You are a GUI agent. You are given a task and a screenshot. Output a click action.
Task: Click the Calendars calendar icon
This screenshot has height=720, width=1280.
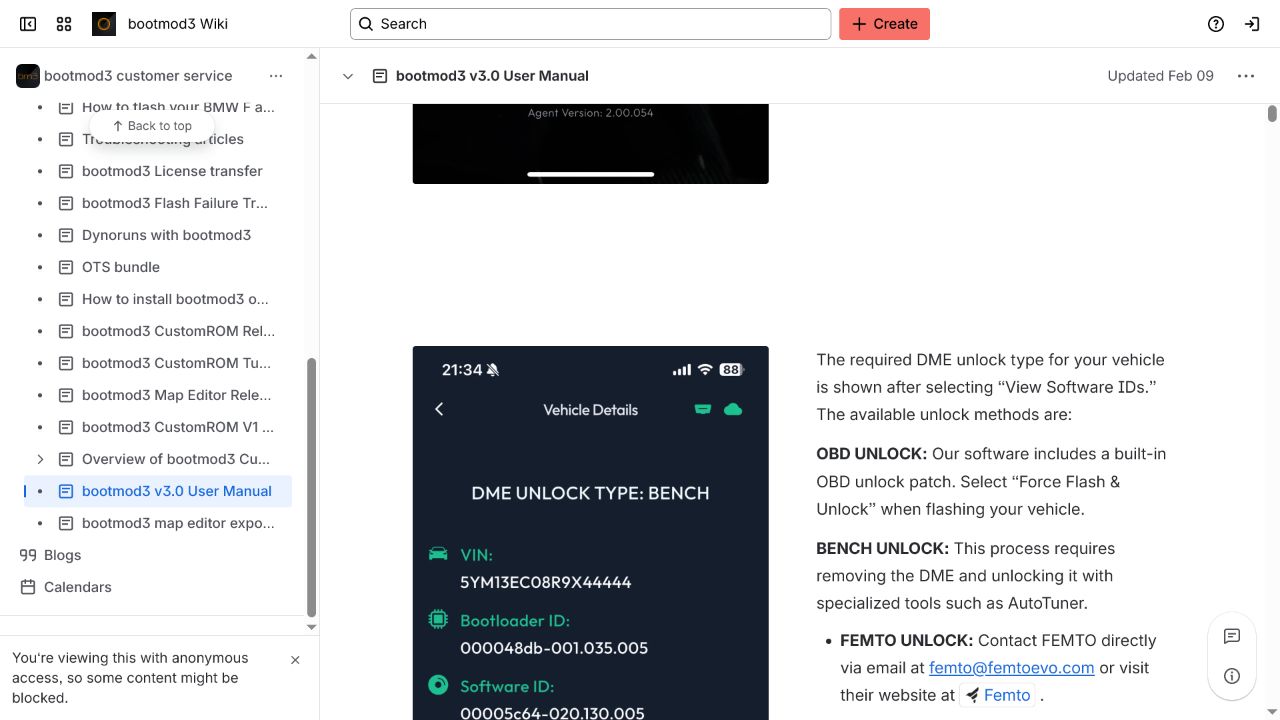point(28,587)
